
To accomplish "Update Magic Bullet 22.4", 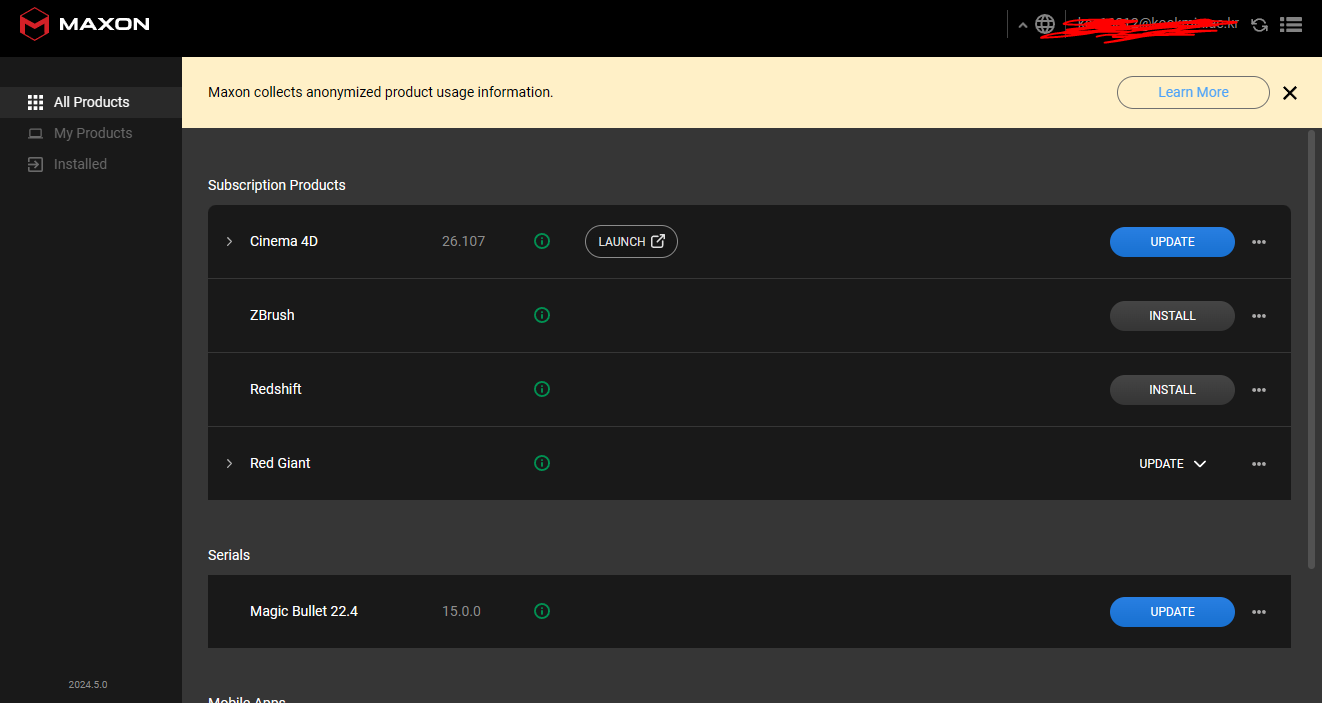I will point(1172,612).
